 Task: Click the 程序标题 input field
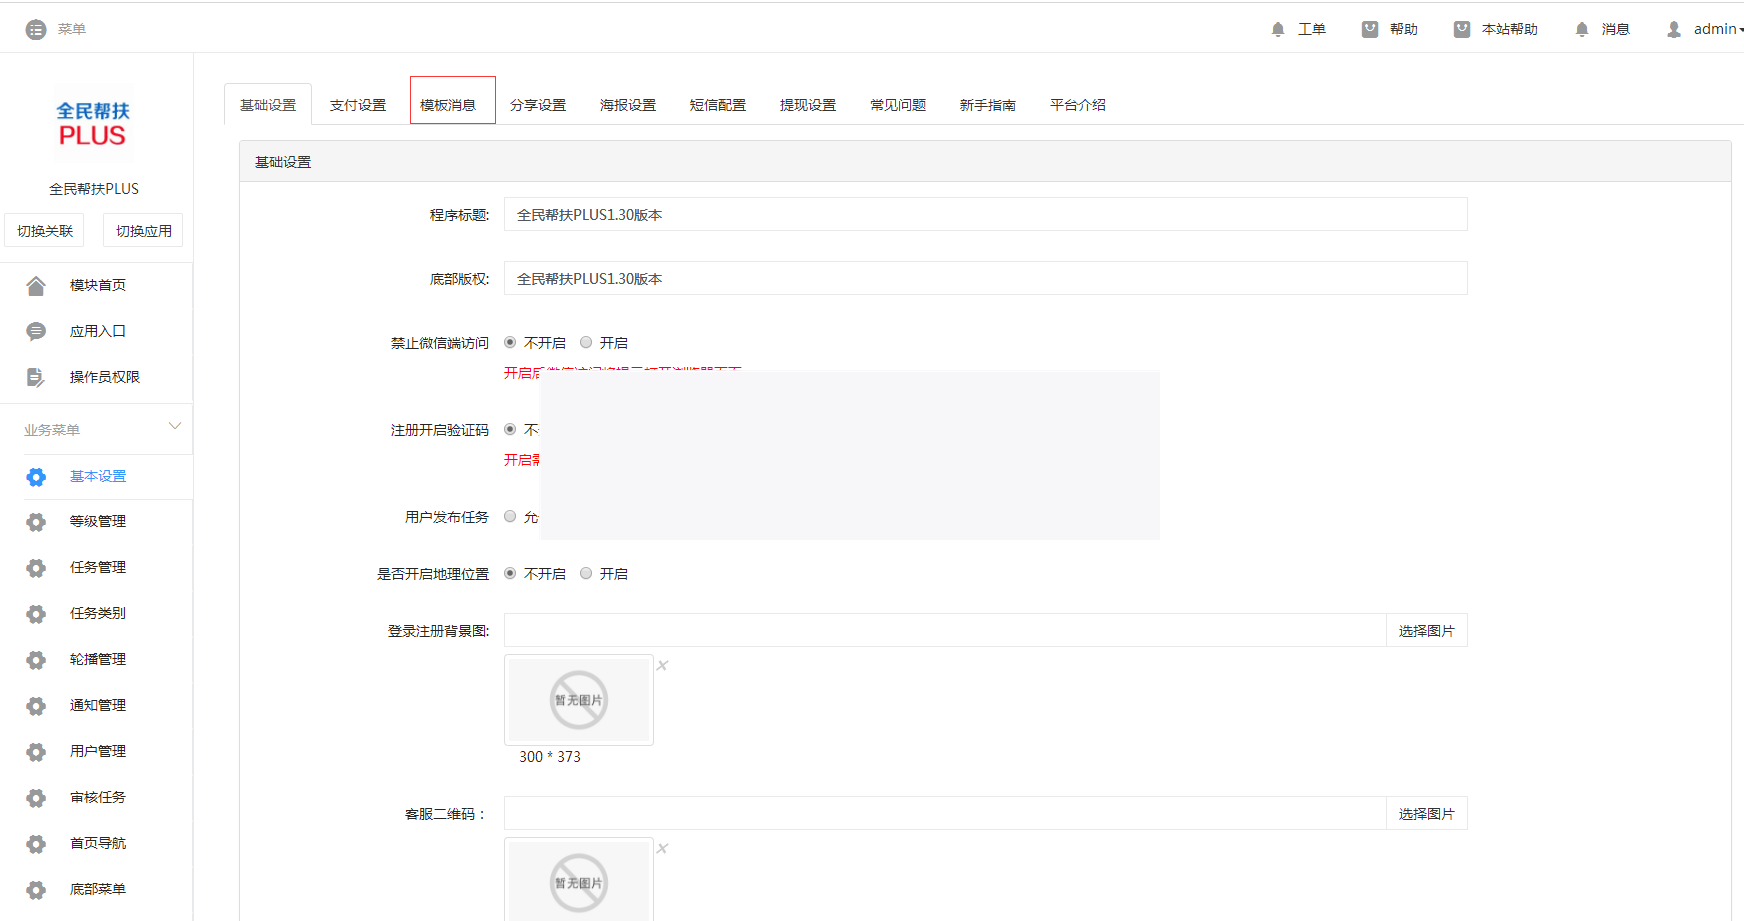985,214
